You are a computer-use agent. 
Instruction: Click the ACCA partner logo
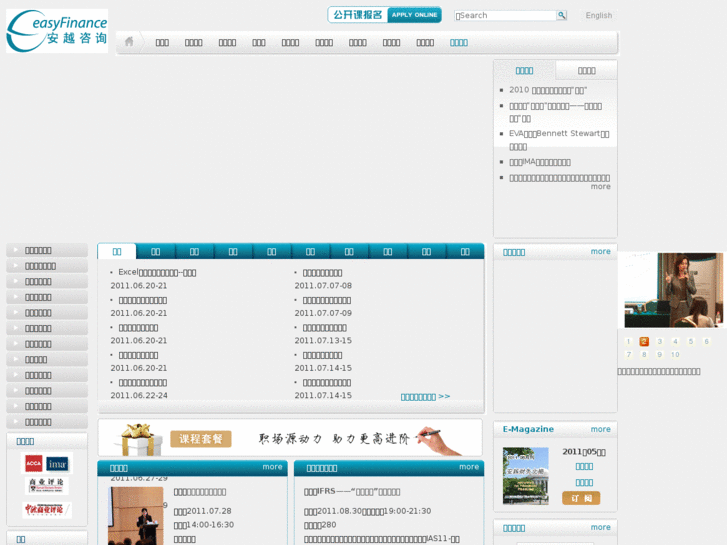point(34,463)
